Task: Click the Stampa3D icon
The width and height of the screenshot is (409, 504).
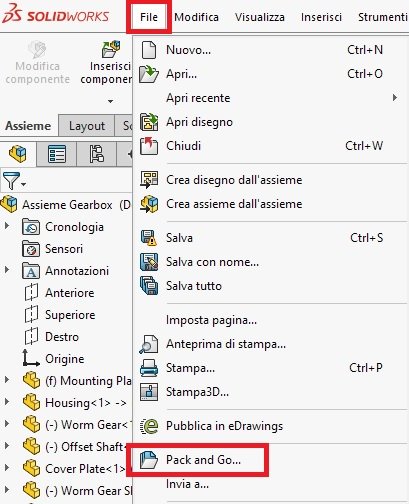Action: pos(149,392)
